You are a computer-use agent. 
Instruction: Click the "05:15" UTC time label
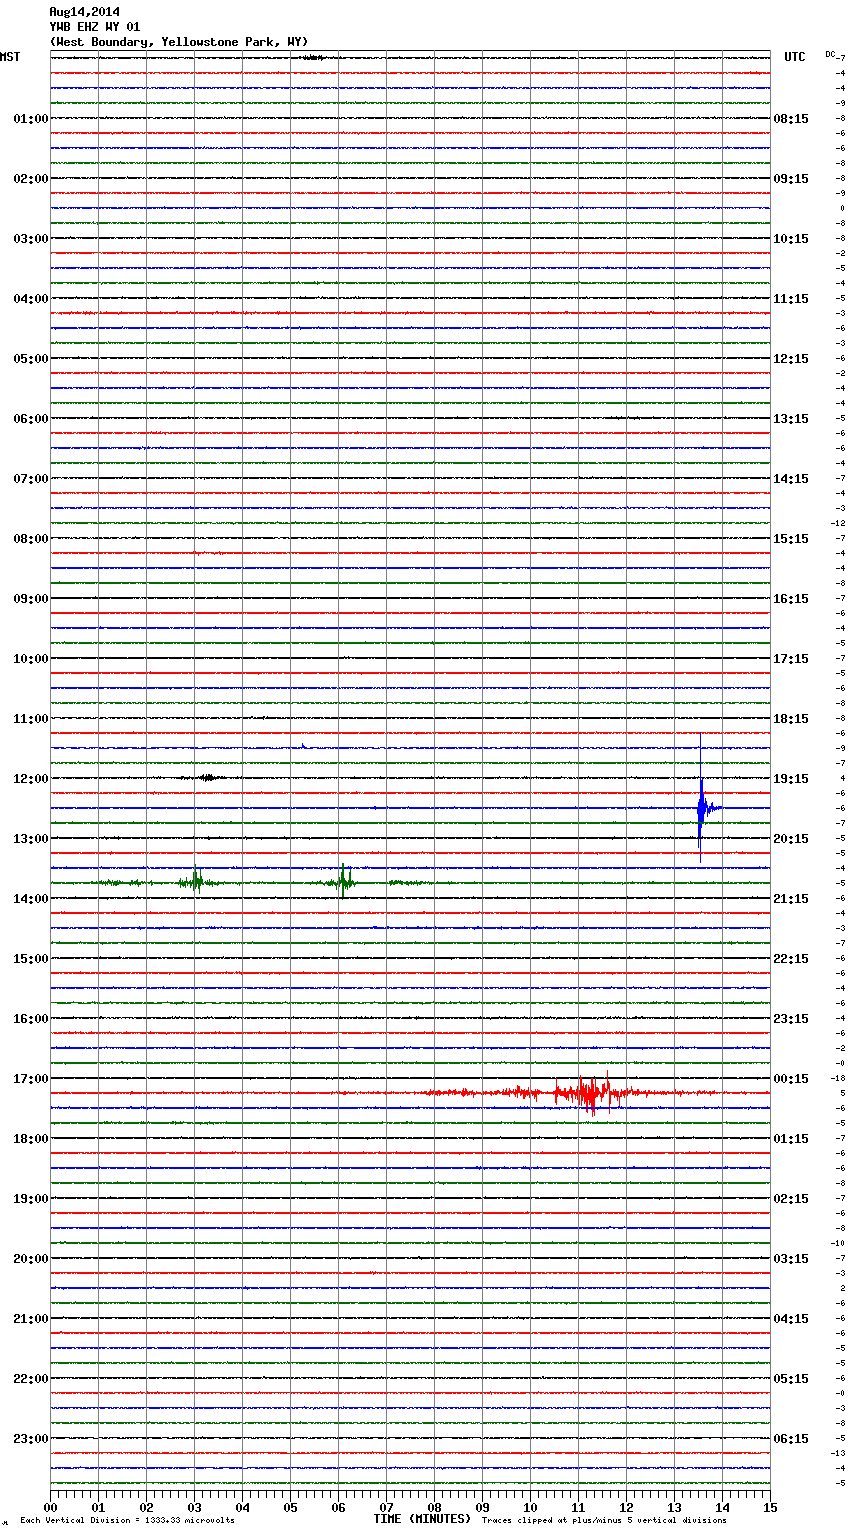[x=791, y=1379]
